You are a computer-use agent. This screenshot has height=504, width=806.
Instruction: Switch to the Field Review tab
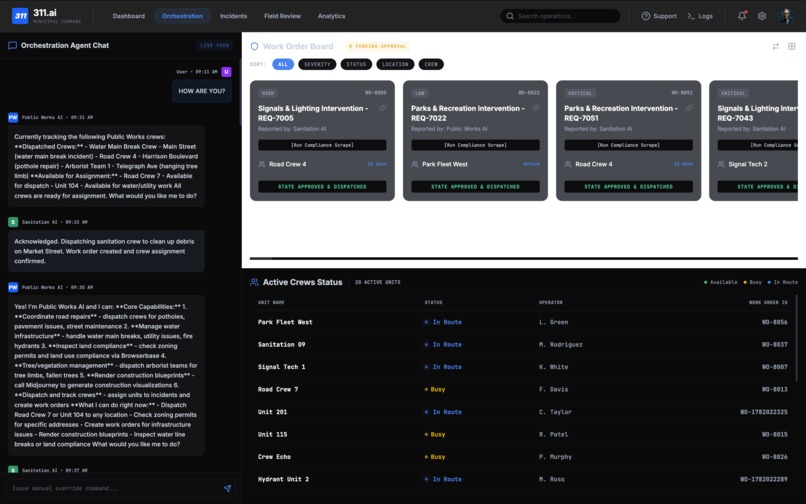click(x=282, y=16)
